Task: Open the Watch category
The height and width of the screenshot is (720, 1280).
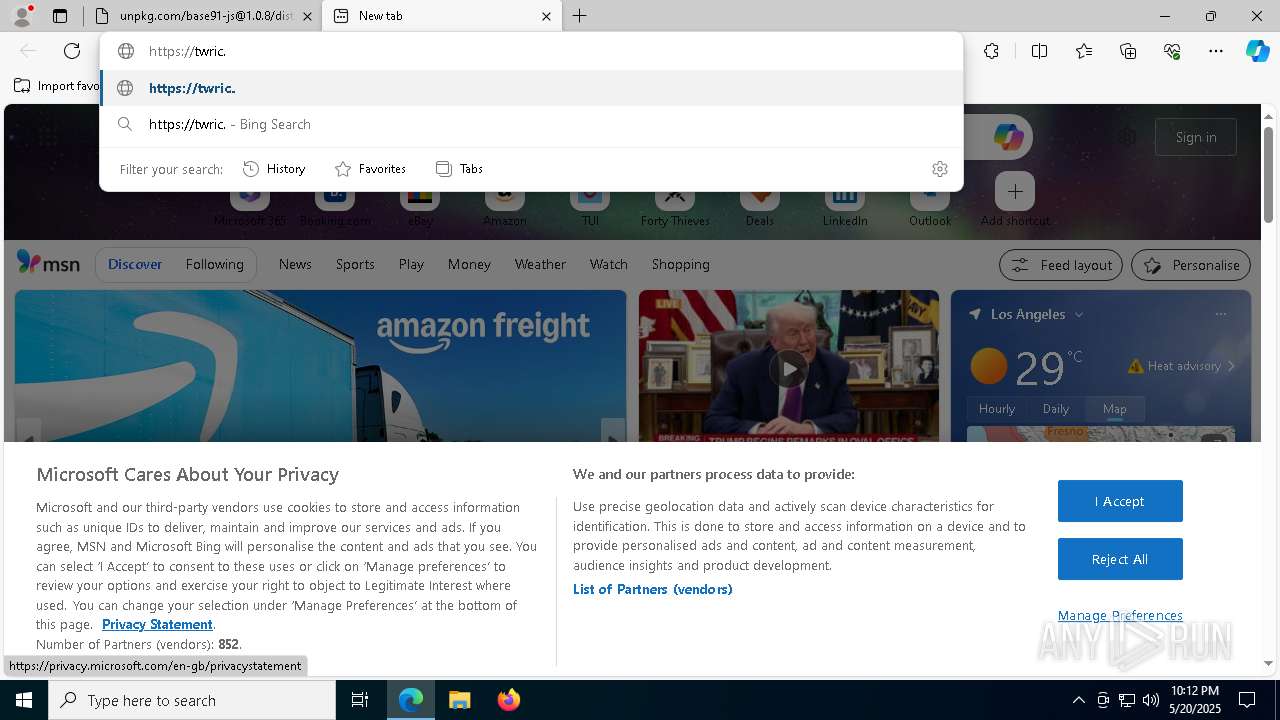Action: pos(608,264)
